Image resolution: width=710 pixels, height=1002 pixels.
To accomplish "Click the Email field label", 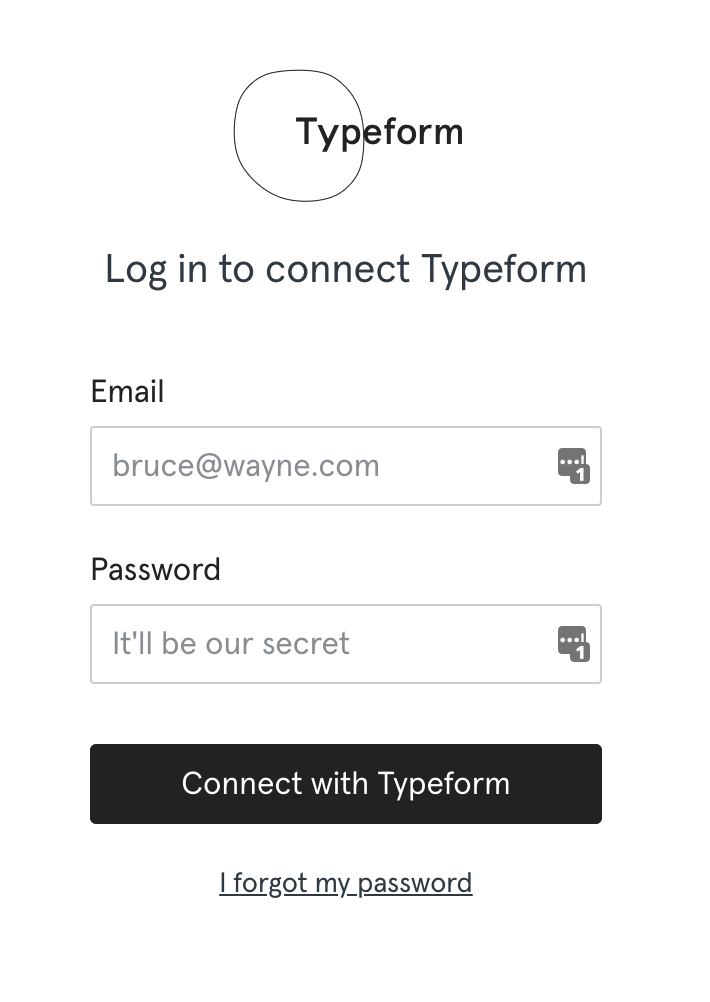I will pos(127,391).
